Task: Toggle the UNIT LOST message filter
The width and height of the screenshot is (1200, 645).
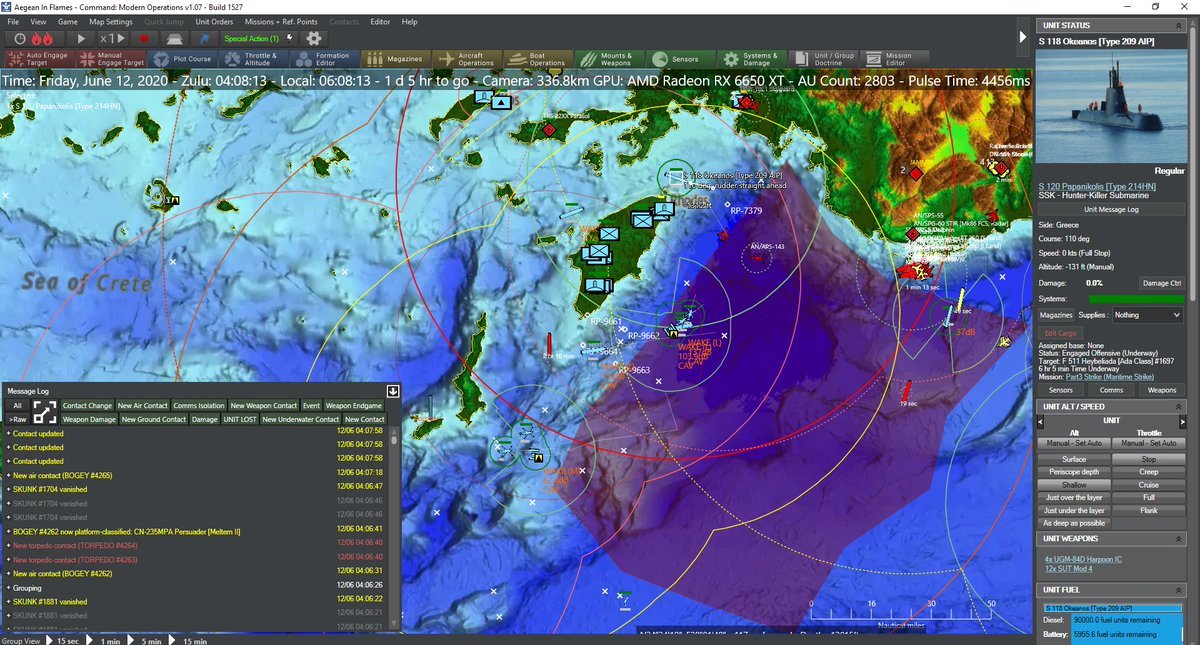Action: [x=240, y=419]
